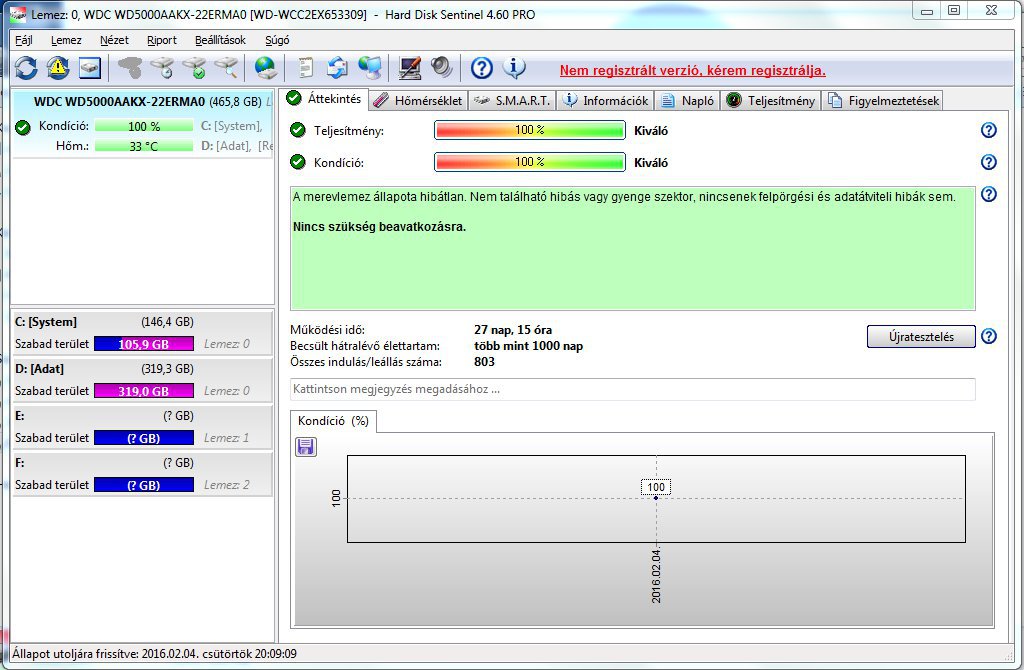Click the comment field 'Kattintson megjegyzés megadásához'
1024x670 pixels.
[x=632, y=389]
